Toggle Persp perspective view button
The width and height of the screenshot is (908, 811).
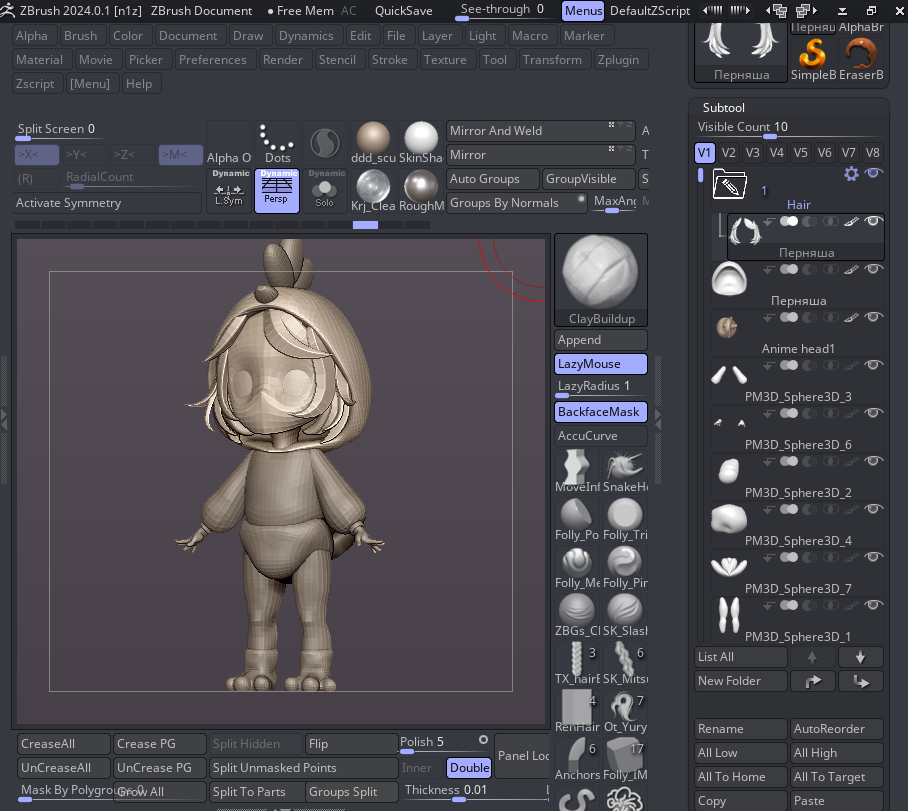pyautogui.click(x=278, y=190)
